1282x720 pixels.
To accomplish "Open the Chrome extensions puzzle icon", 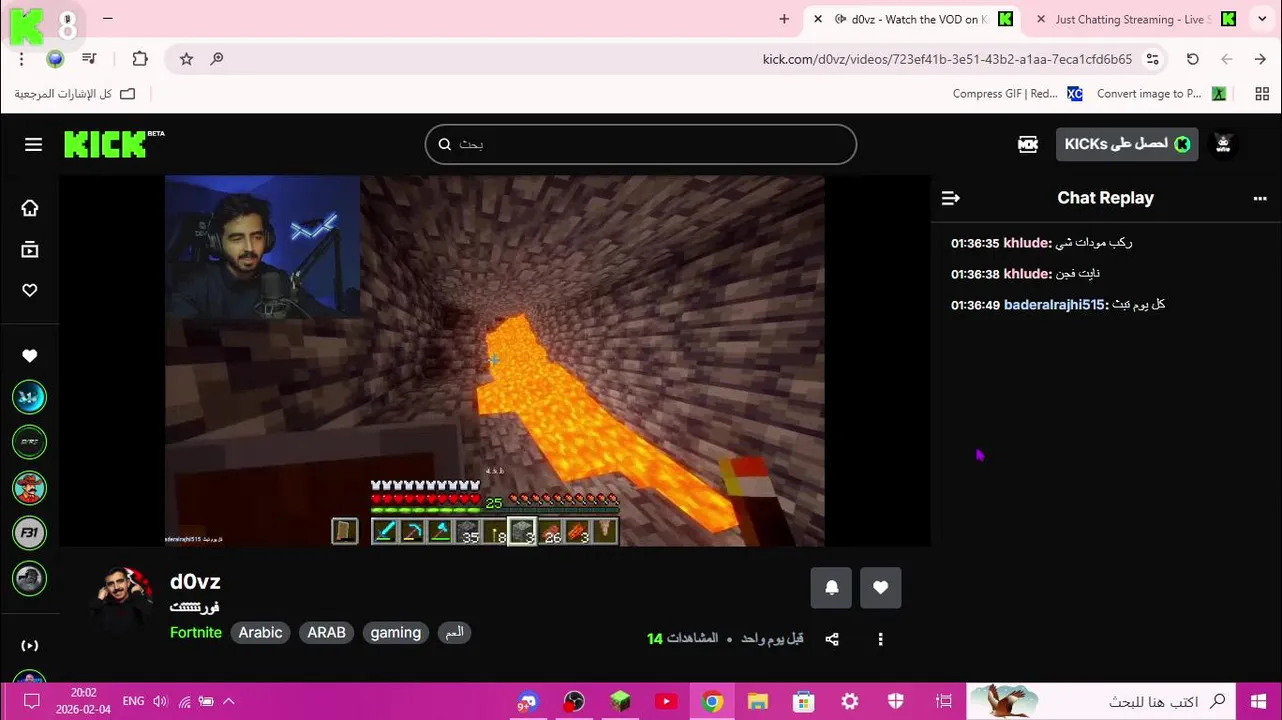I will [x=140, y=59].
